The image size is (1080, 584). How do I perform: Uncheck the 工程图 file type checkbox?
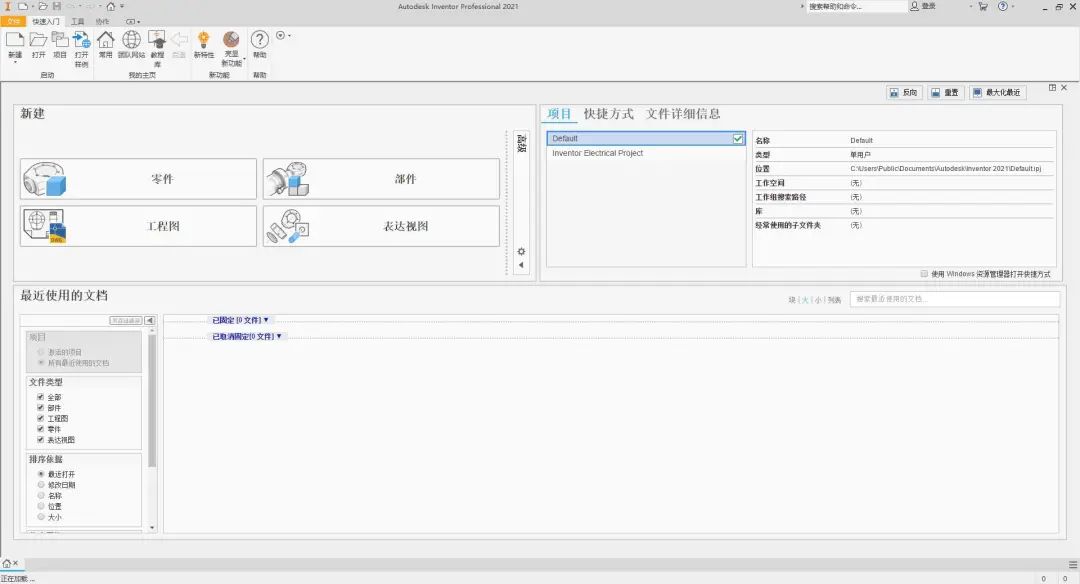point(41,418)
